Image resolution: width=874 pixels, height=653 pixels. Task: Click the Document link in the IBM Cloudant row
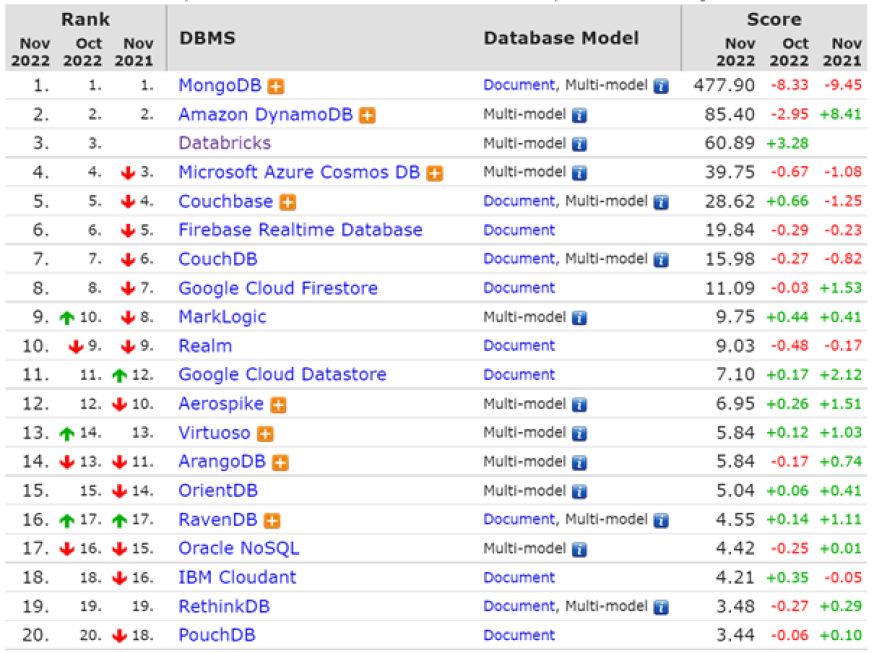(x=519, y=578)
